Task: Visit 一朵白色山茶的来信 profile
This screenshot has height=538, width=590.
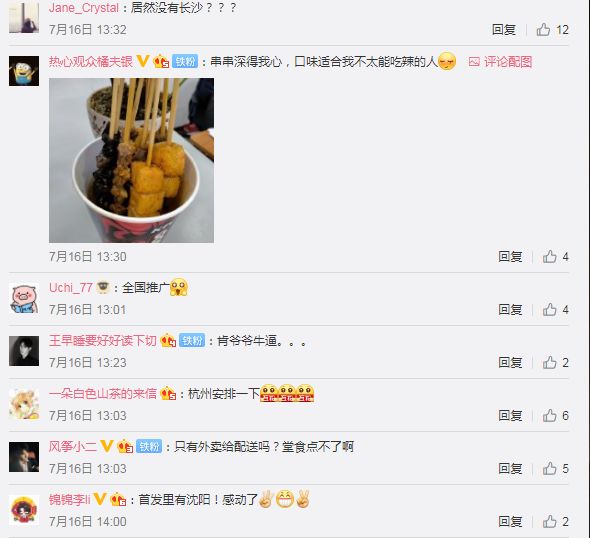Action: click(103, 394)
